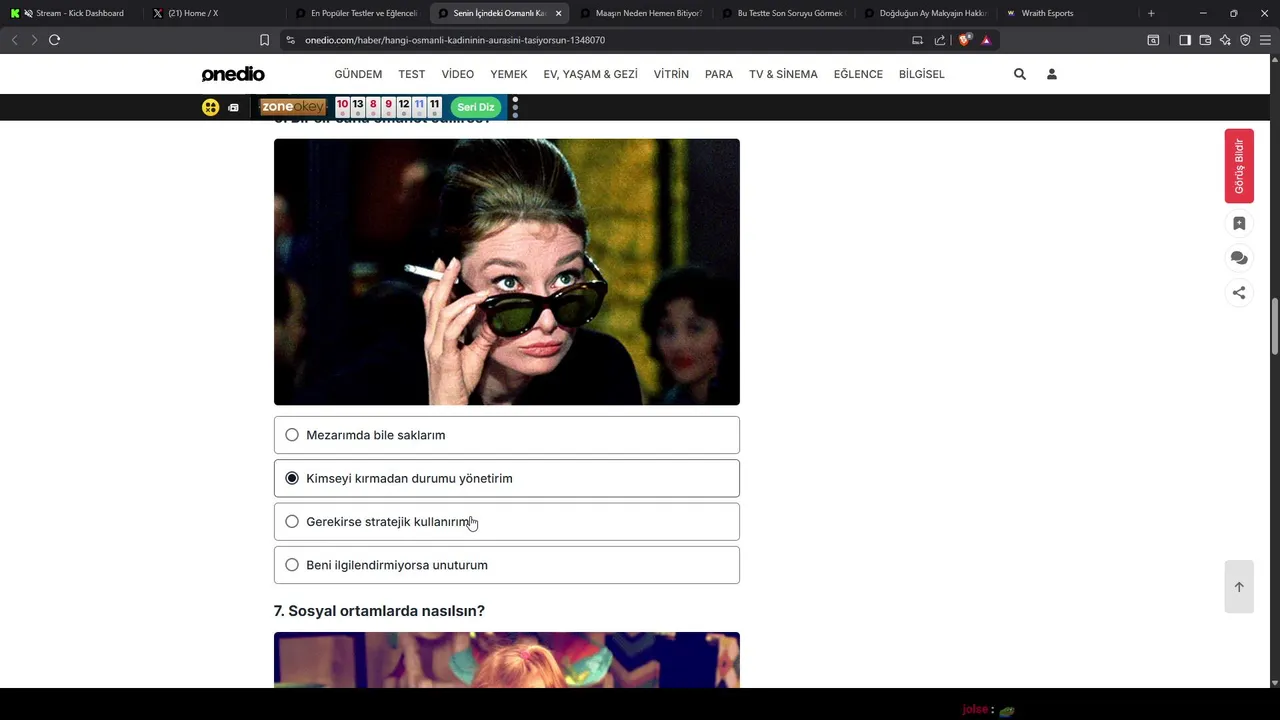1280x720 pixels.
Task: Click the share page icon in address bar
Action: pyautogui.click(x=940, y=40)
